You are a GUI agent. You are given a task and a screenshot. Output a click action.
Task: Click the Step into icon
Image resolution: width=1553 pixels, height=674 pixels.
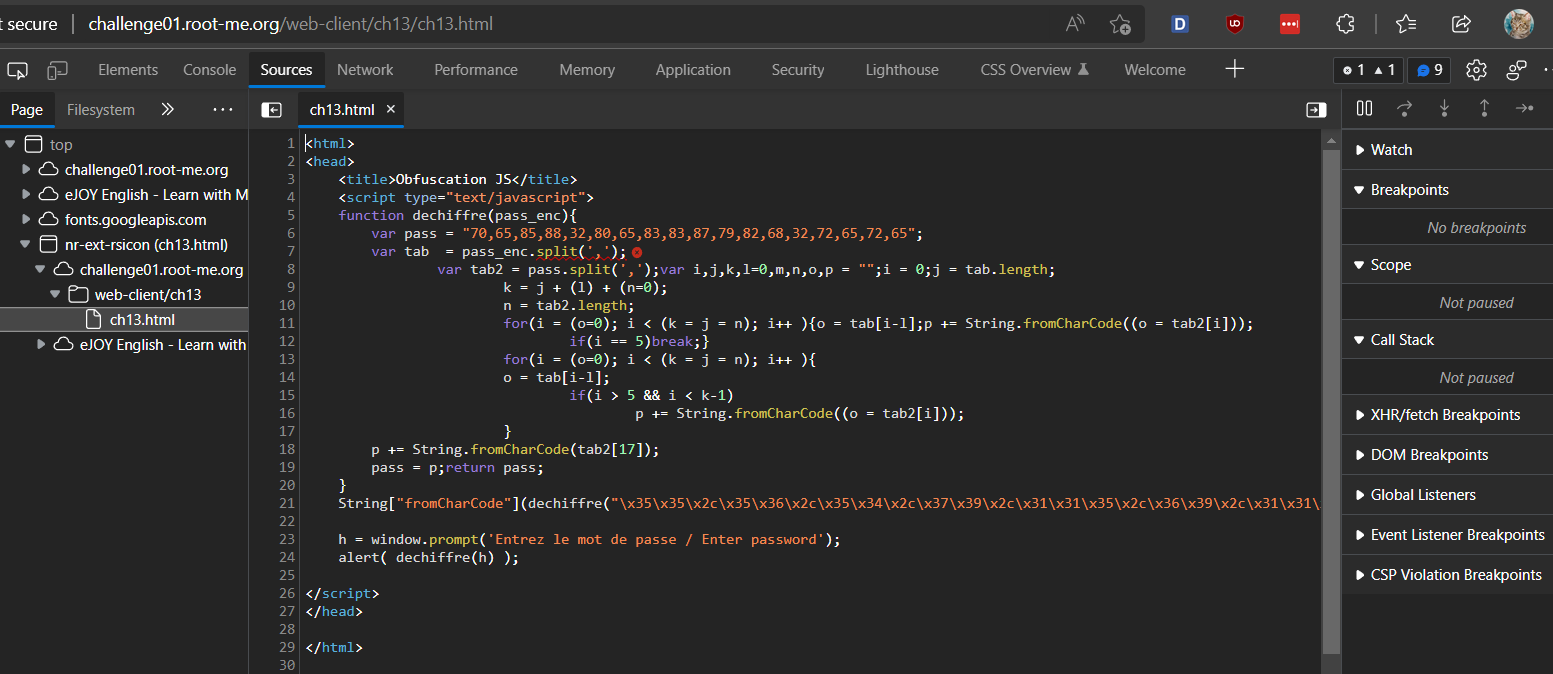[x=1444, y=109]
